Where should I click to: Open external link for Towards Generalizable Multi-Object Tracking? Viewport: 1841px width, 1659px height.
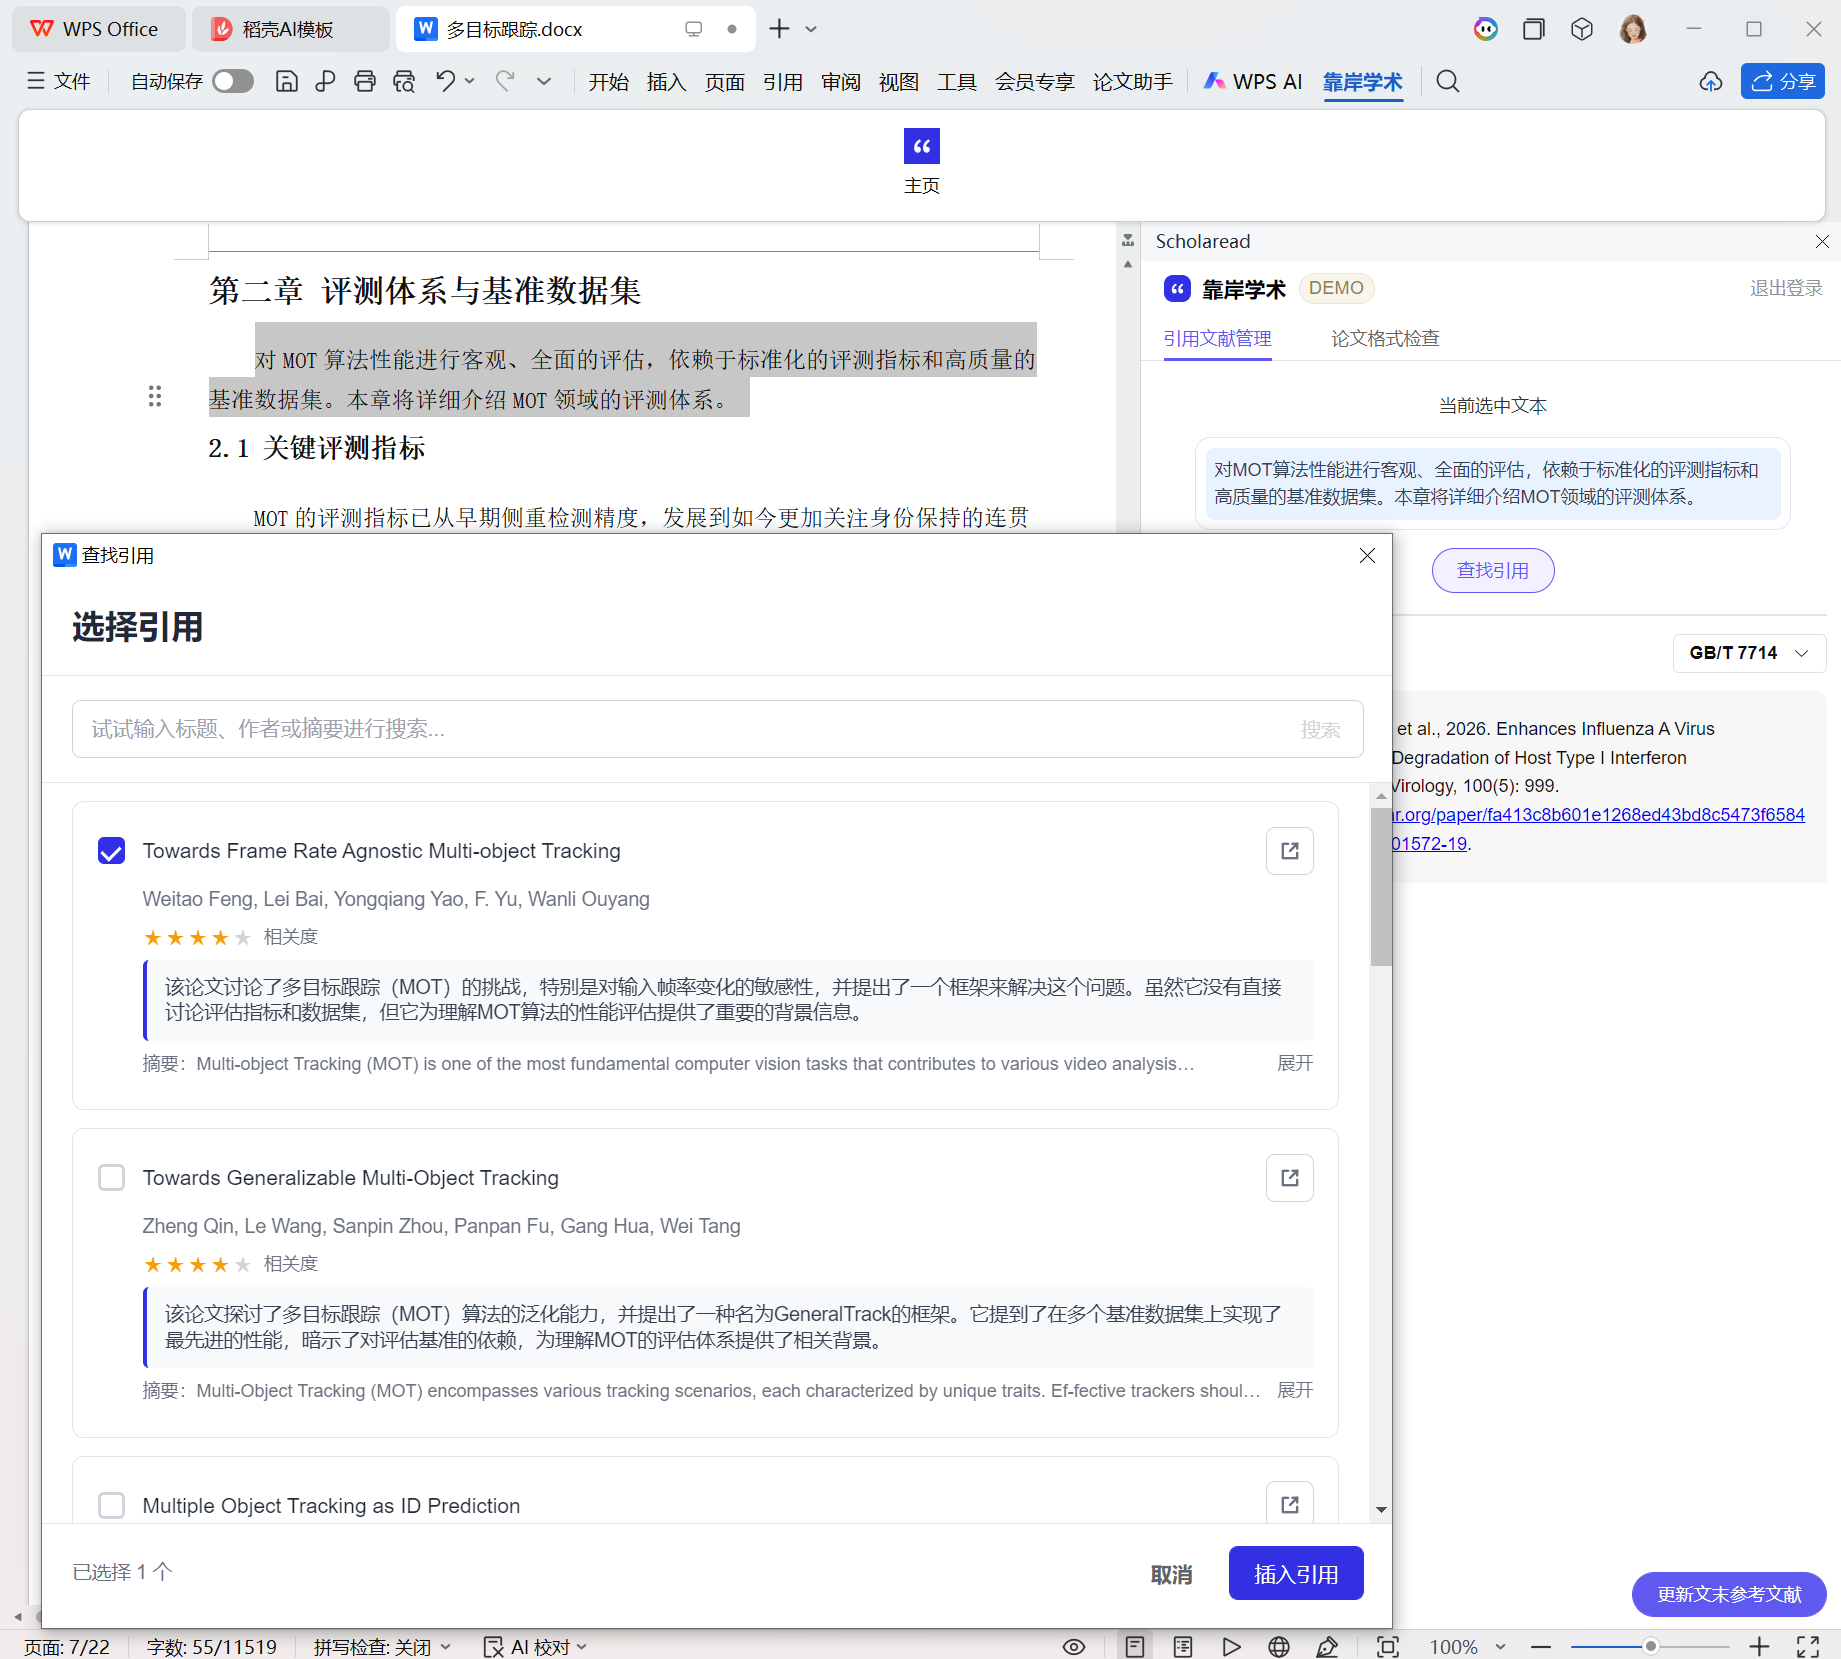[1290, 1178]
